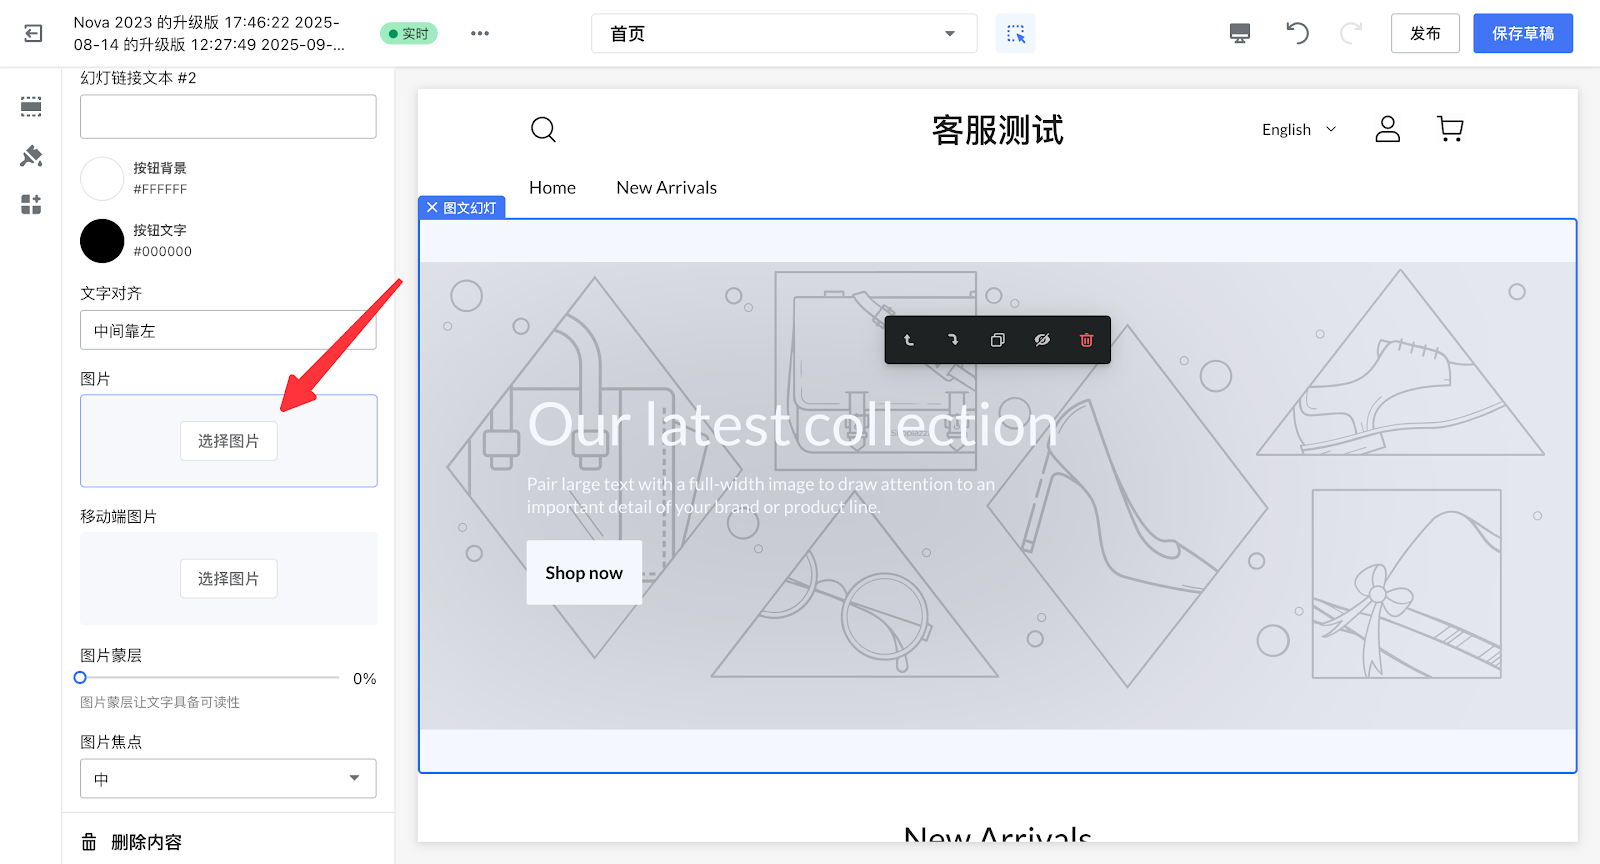Open the sections panel icon in sidebar
The height and width of the screenshot is (864, 1600).
point(31,107)
